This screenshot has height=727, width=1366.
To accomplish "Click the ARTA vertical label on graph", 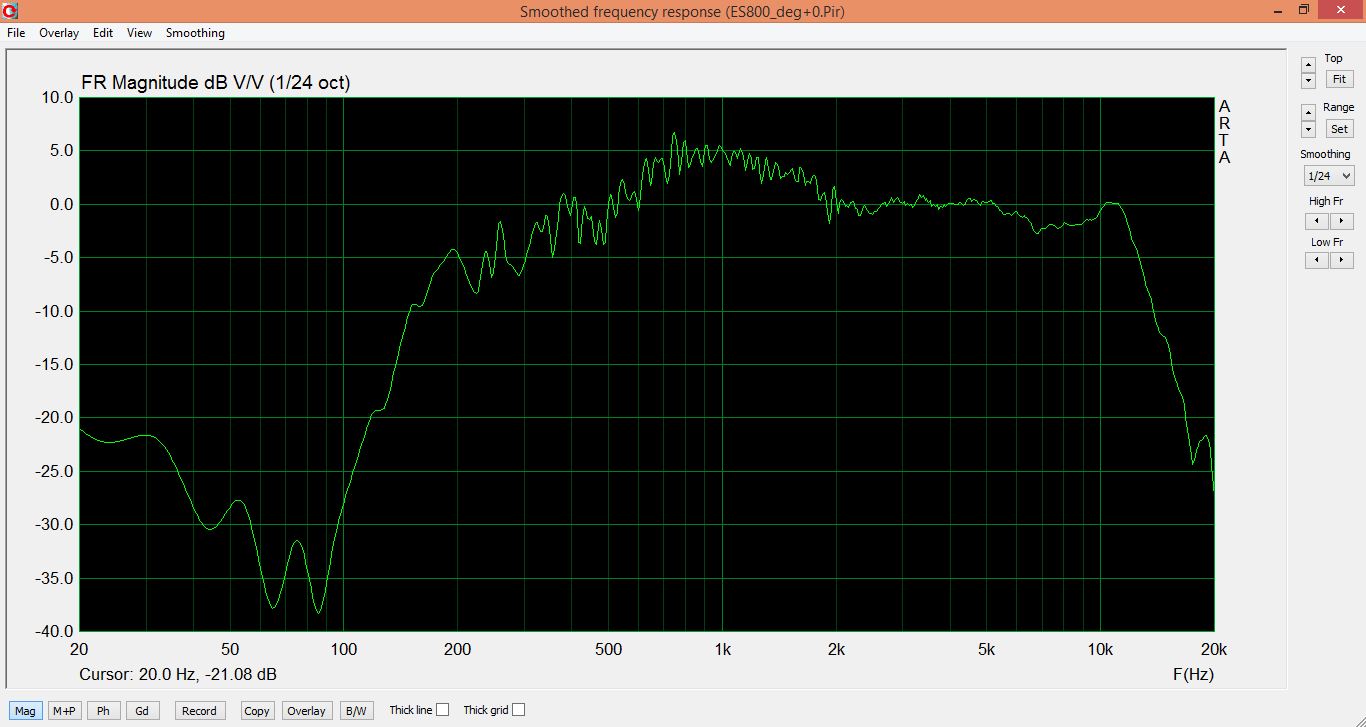I will click(1224, 132).
